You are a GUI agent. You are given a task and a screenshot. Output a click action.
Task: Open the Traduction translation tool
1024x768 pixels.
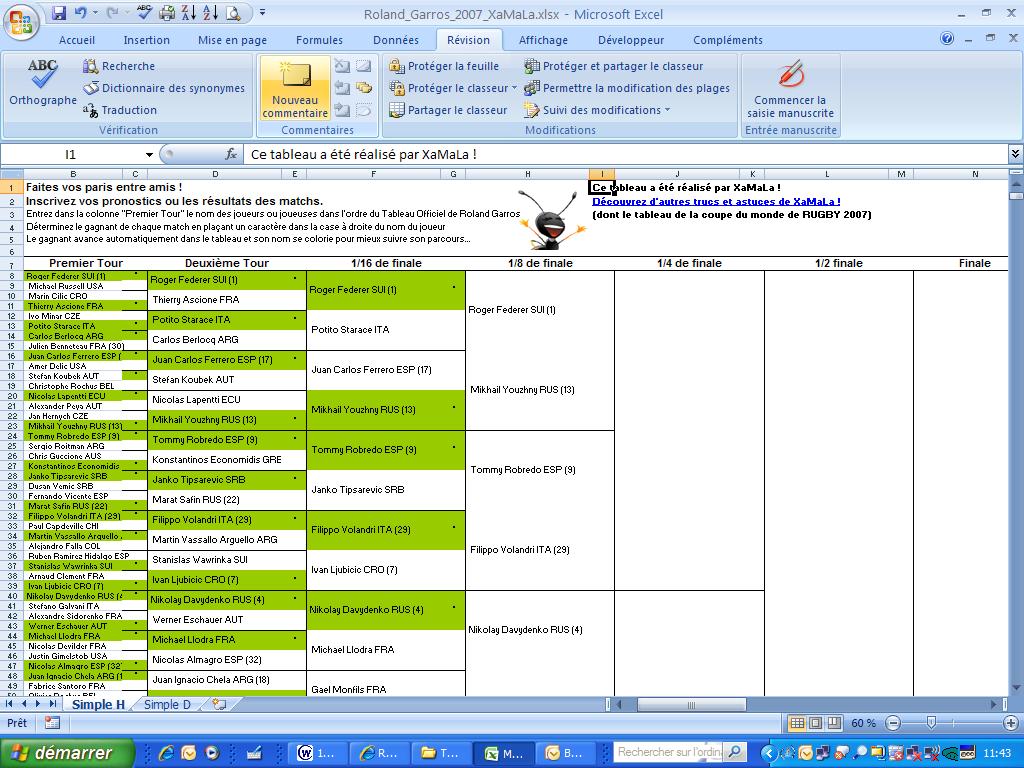pyautogui.click(x=120, y=110)
